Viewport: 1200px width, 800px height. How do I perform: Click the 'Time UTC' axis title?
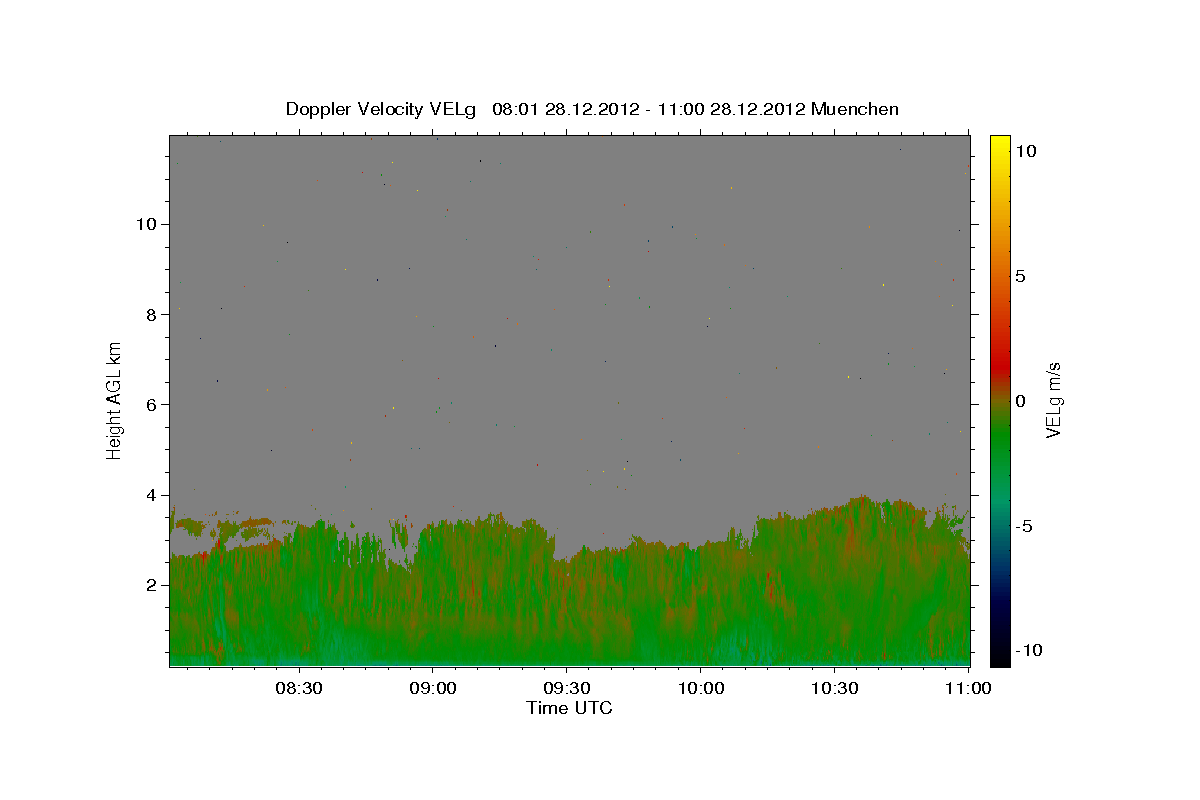tap(569, 708)
